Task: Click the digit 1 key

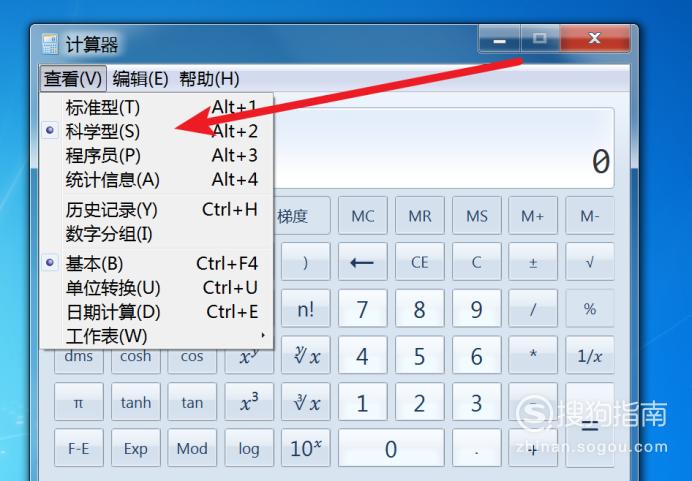Action: coord(363,402)
